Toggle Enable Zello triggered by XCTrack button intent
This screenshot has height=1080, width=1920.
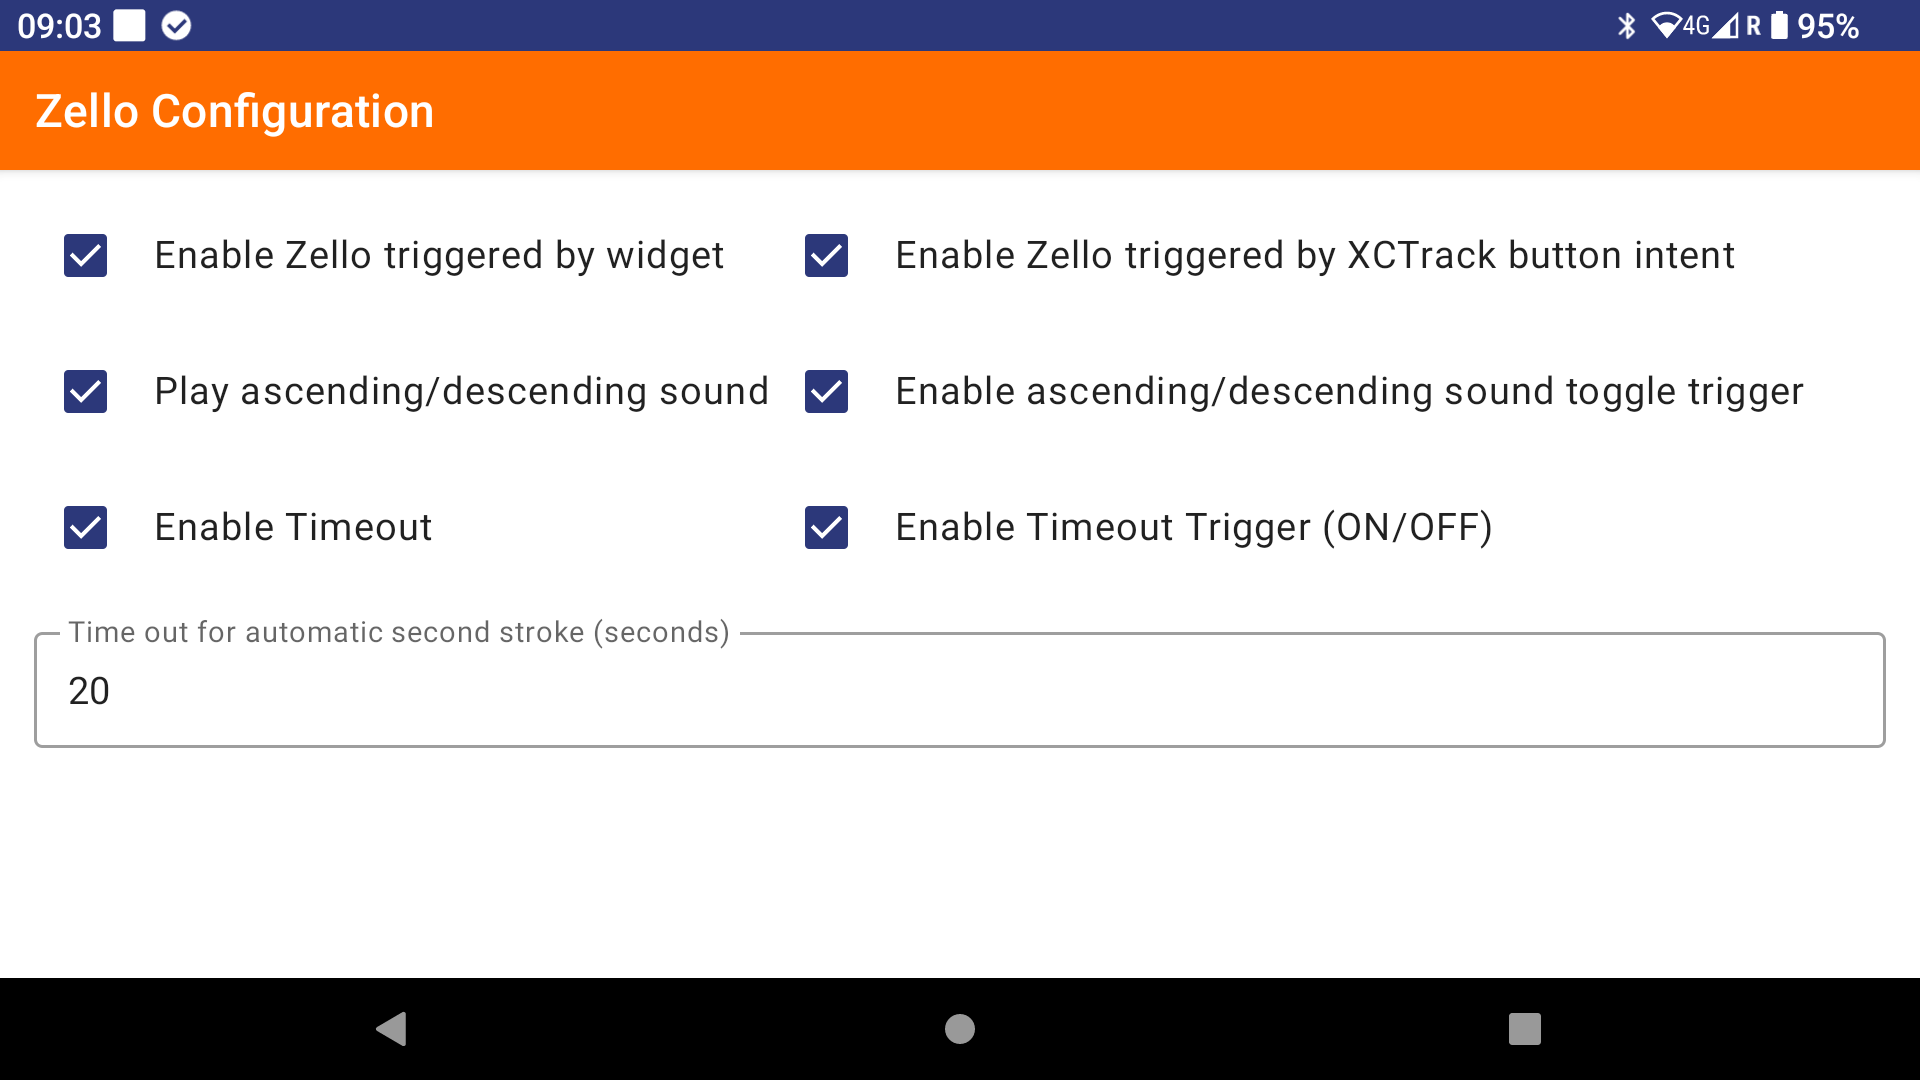point(827,256)
